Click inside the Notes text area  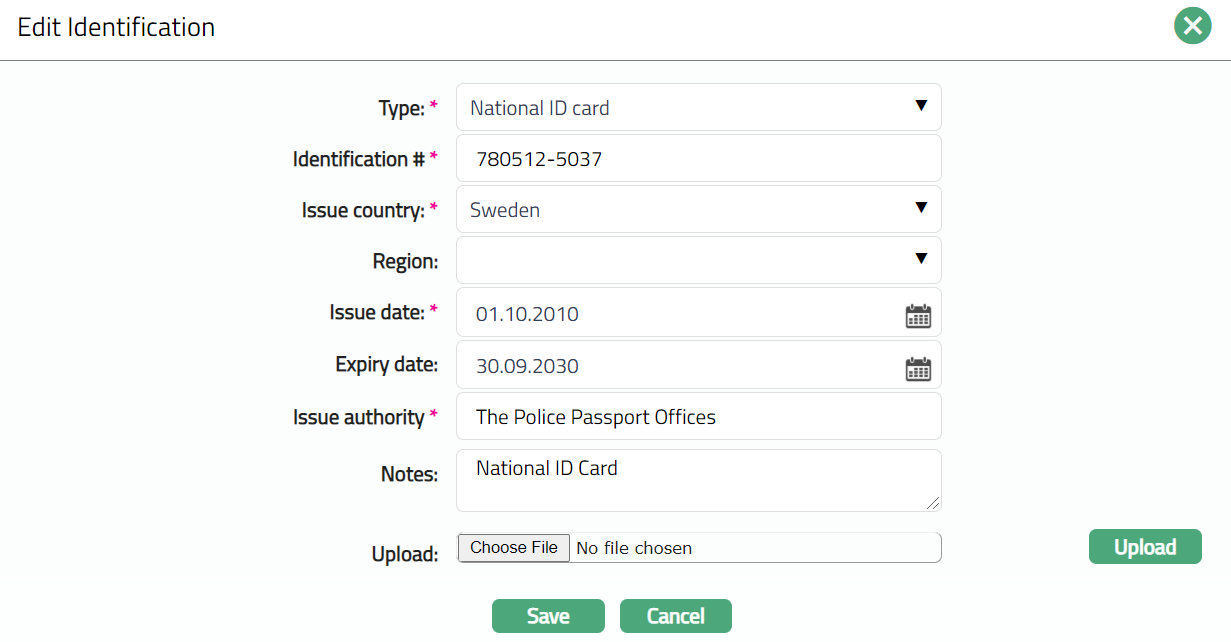tap(698, 480)
